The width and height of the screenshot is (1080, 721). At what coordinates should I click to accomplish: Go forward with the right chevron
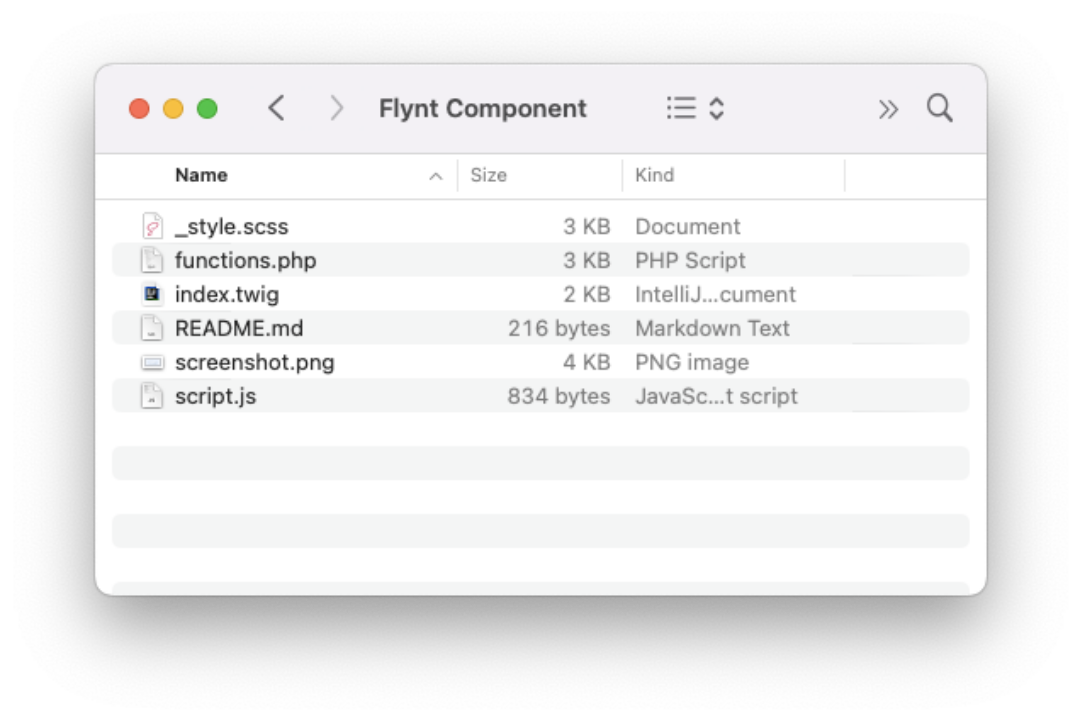tap(336, 108)
